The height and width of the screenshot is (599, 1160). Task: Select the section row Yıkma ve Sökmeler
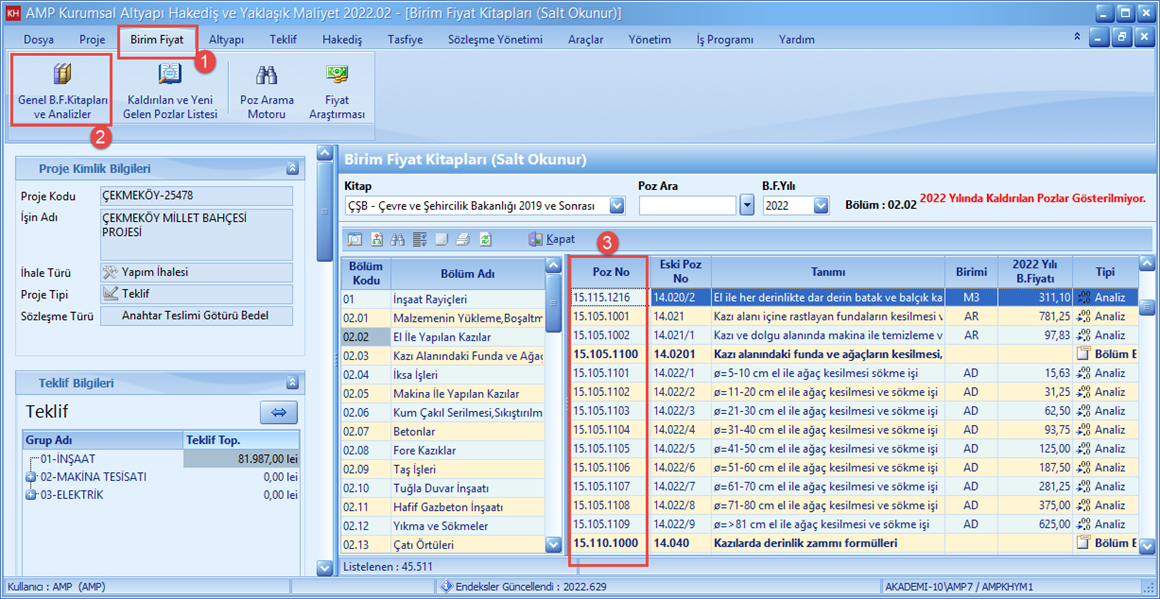coord(442,526)
